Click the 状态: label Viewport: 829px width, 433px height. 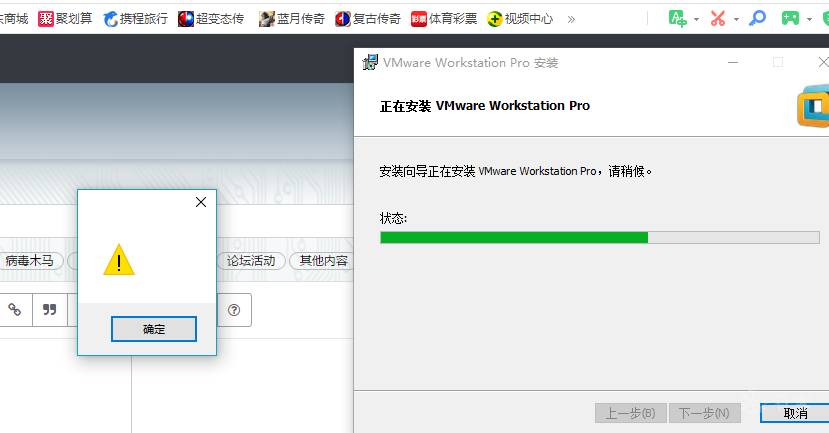coord(393,218)
